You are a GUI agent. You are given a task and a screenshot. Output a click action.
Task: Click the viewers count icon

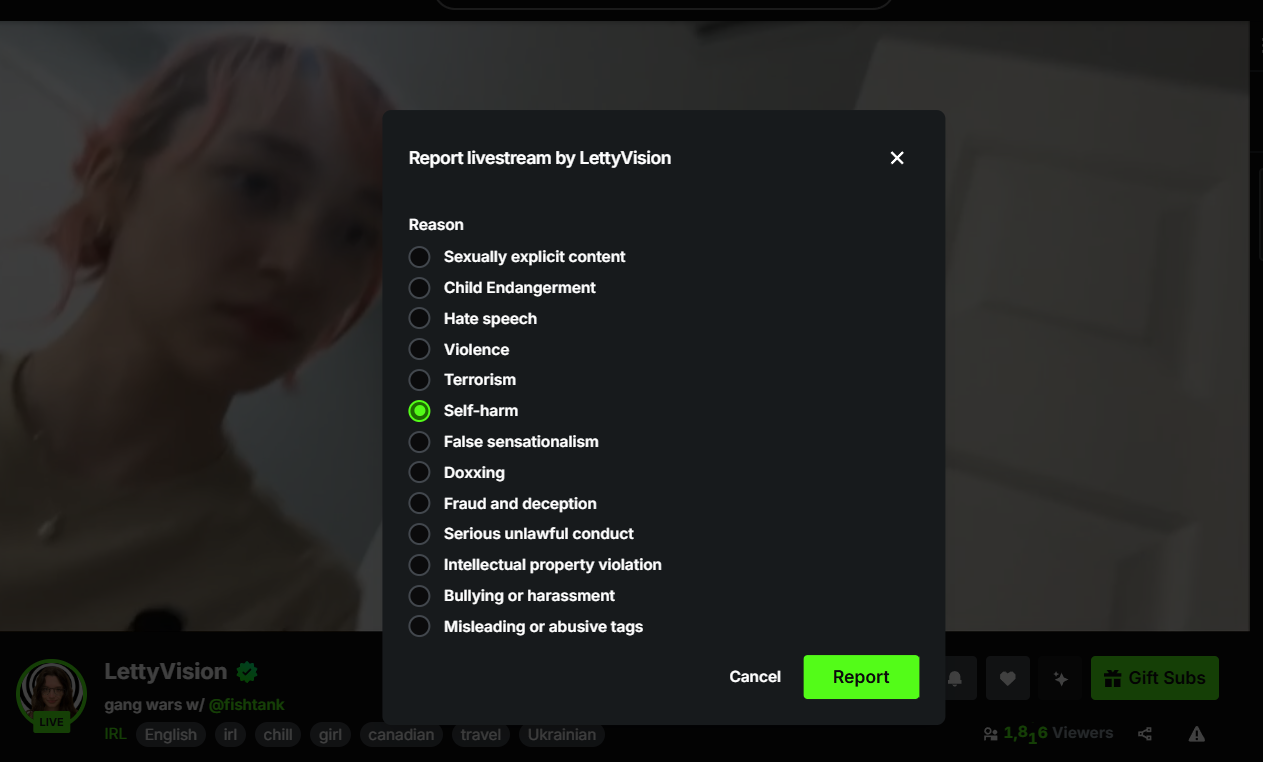[991, 734]
